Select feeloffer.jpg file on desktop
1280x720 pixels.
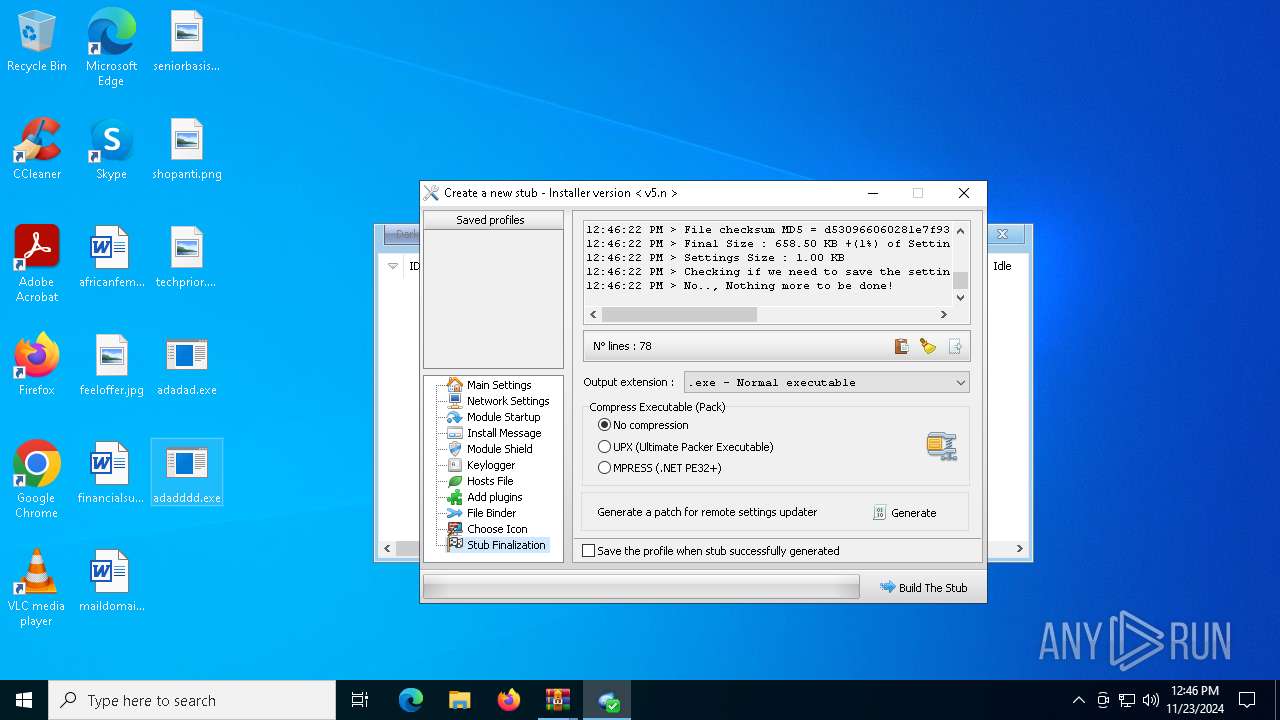point(111,365)
